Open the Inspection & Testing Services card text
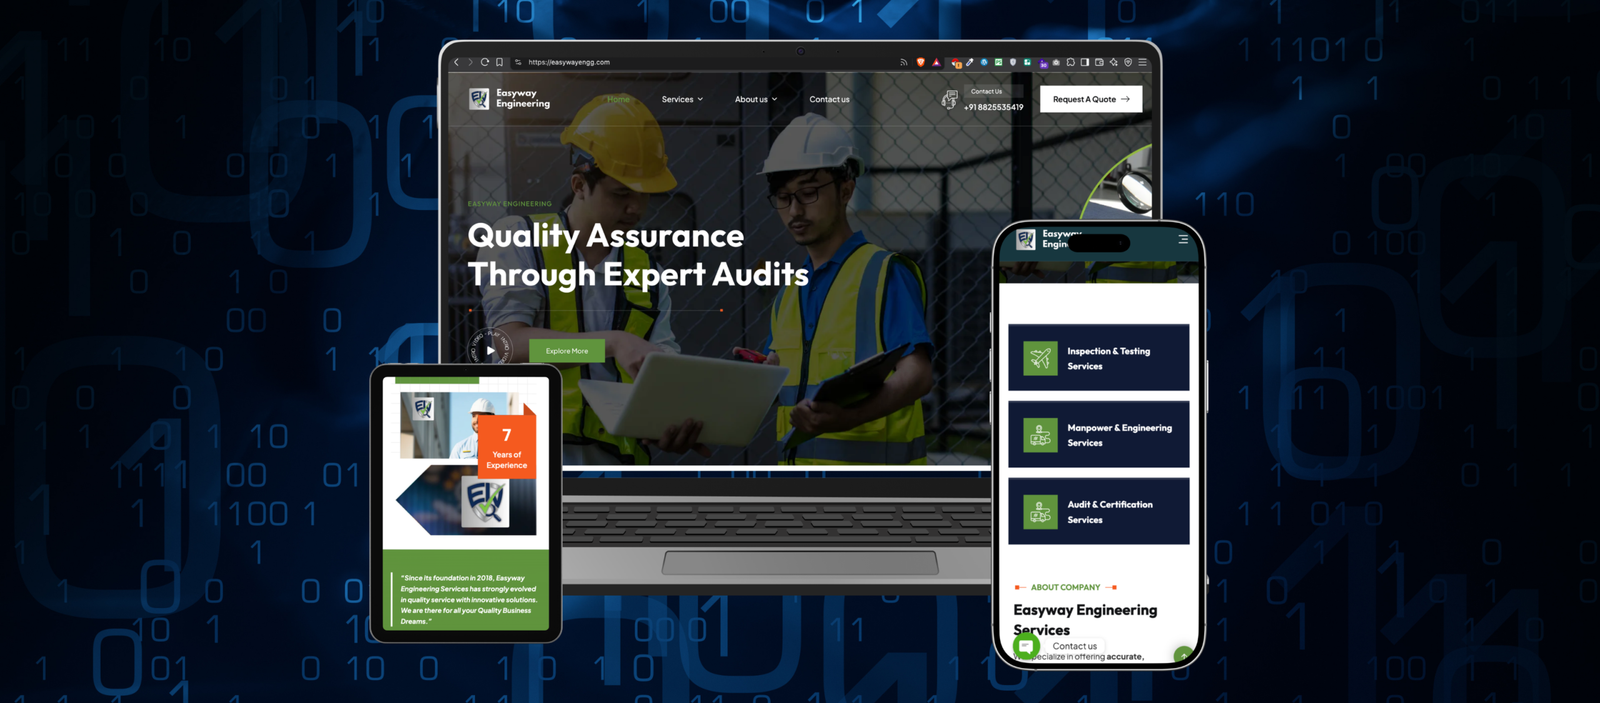 click(x=1108, y=358)
